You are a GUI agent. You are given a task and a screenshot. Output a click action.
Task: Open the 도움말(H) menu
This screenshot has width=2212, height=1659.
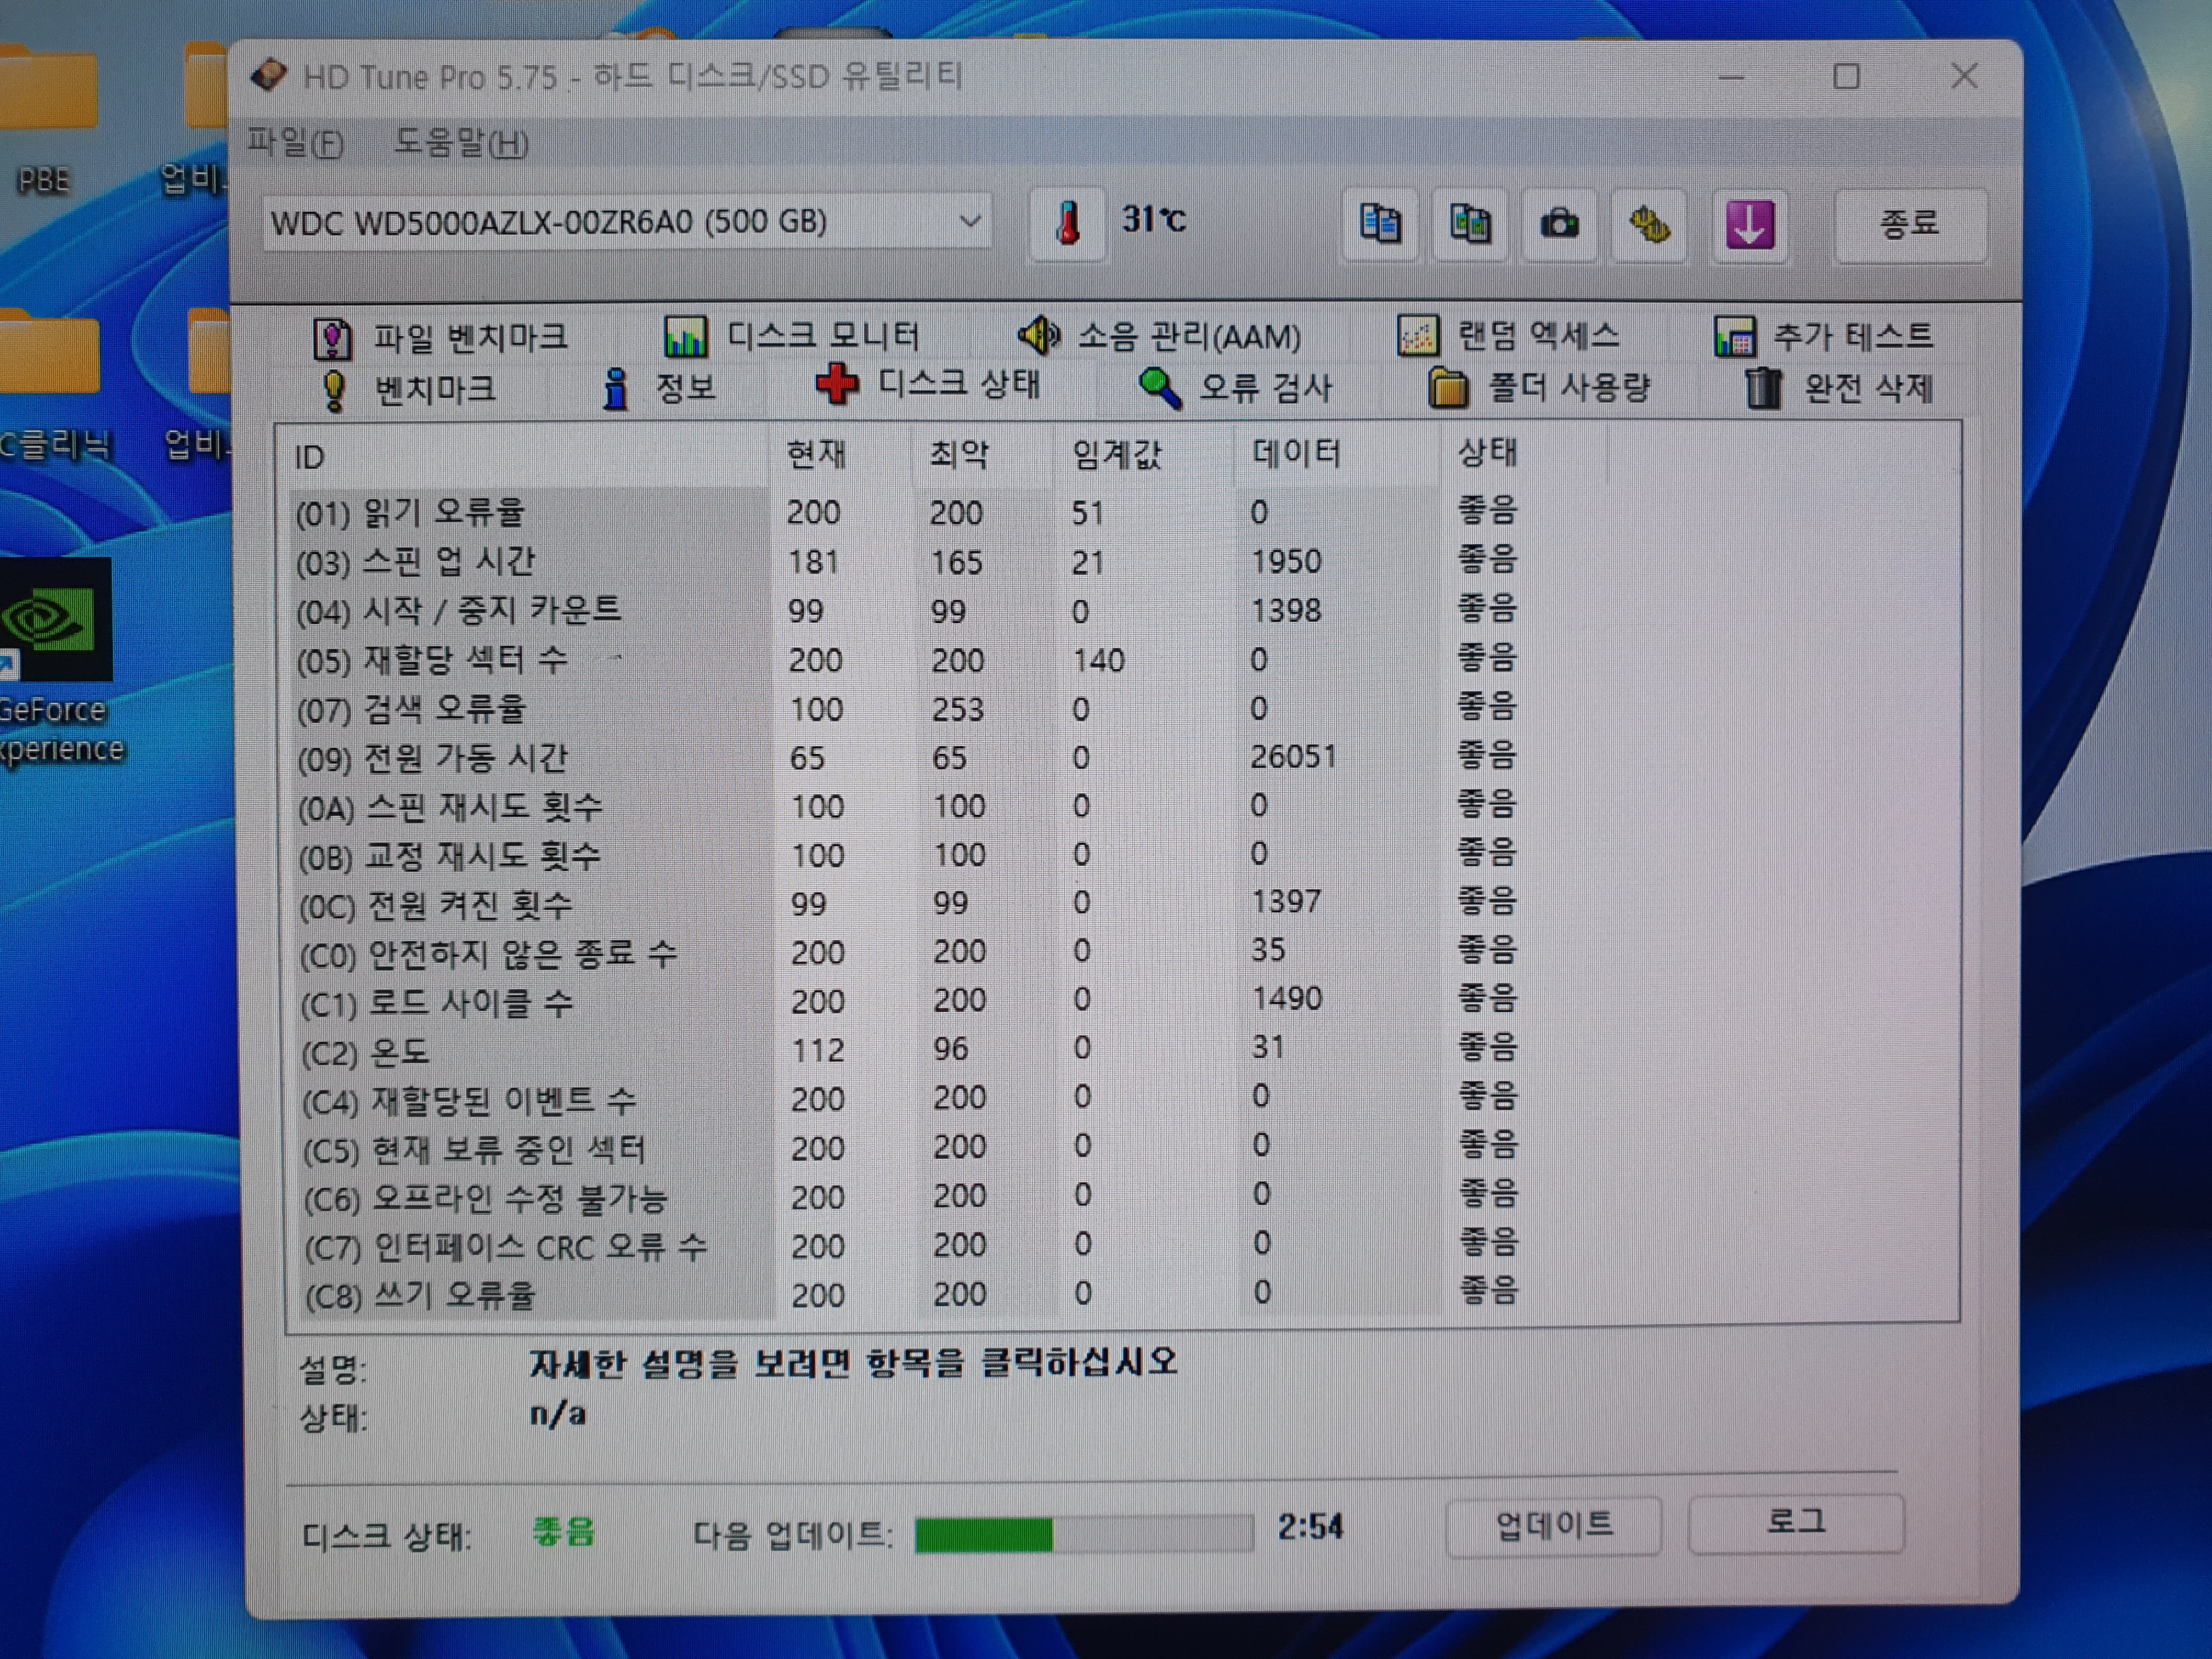[461, 144]
